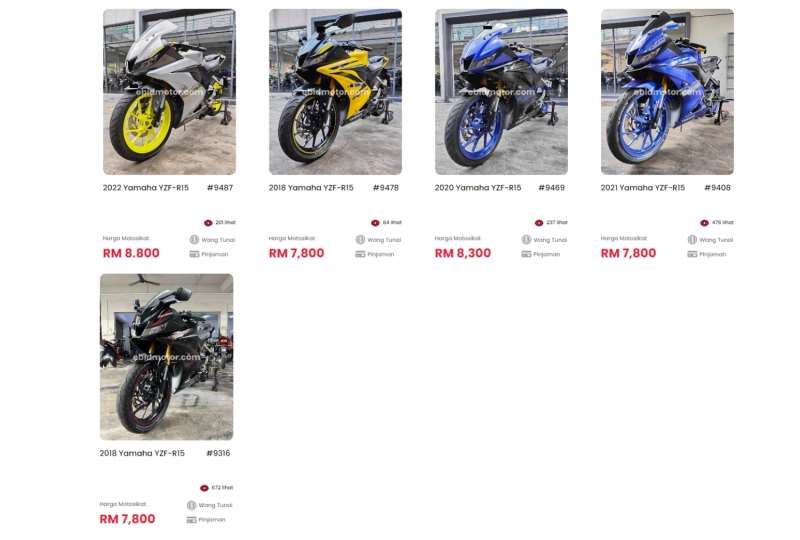Image resolution: width=800 pixels, height=540 pixels.
Task: Open the grey 2022 Yamaha YZF-R15 photo
Action: click(x=169, y=92)
